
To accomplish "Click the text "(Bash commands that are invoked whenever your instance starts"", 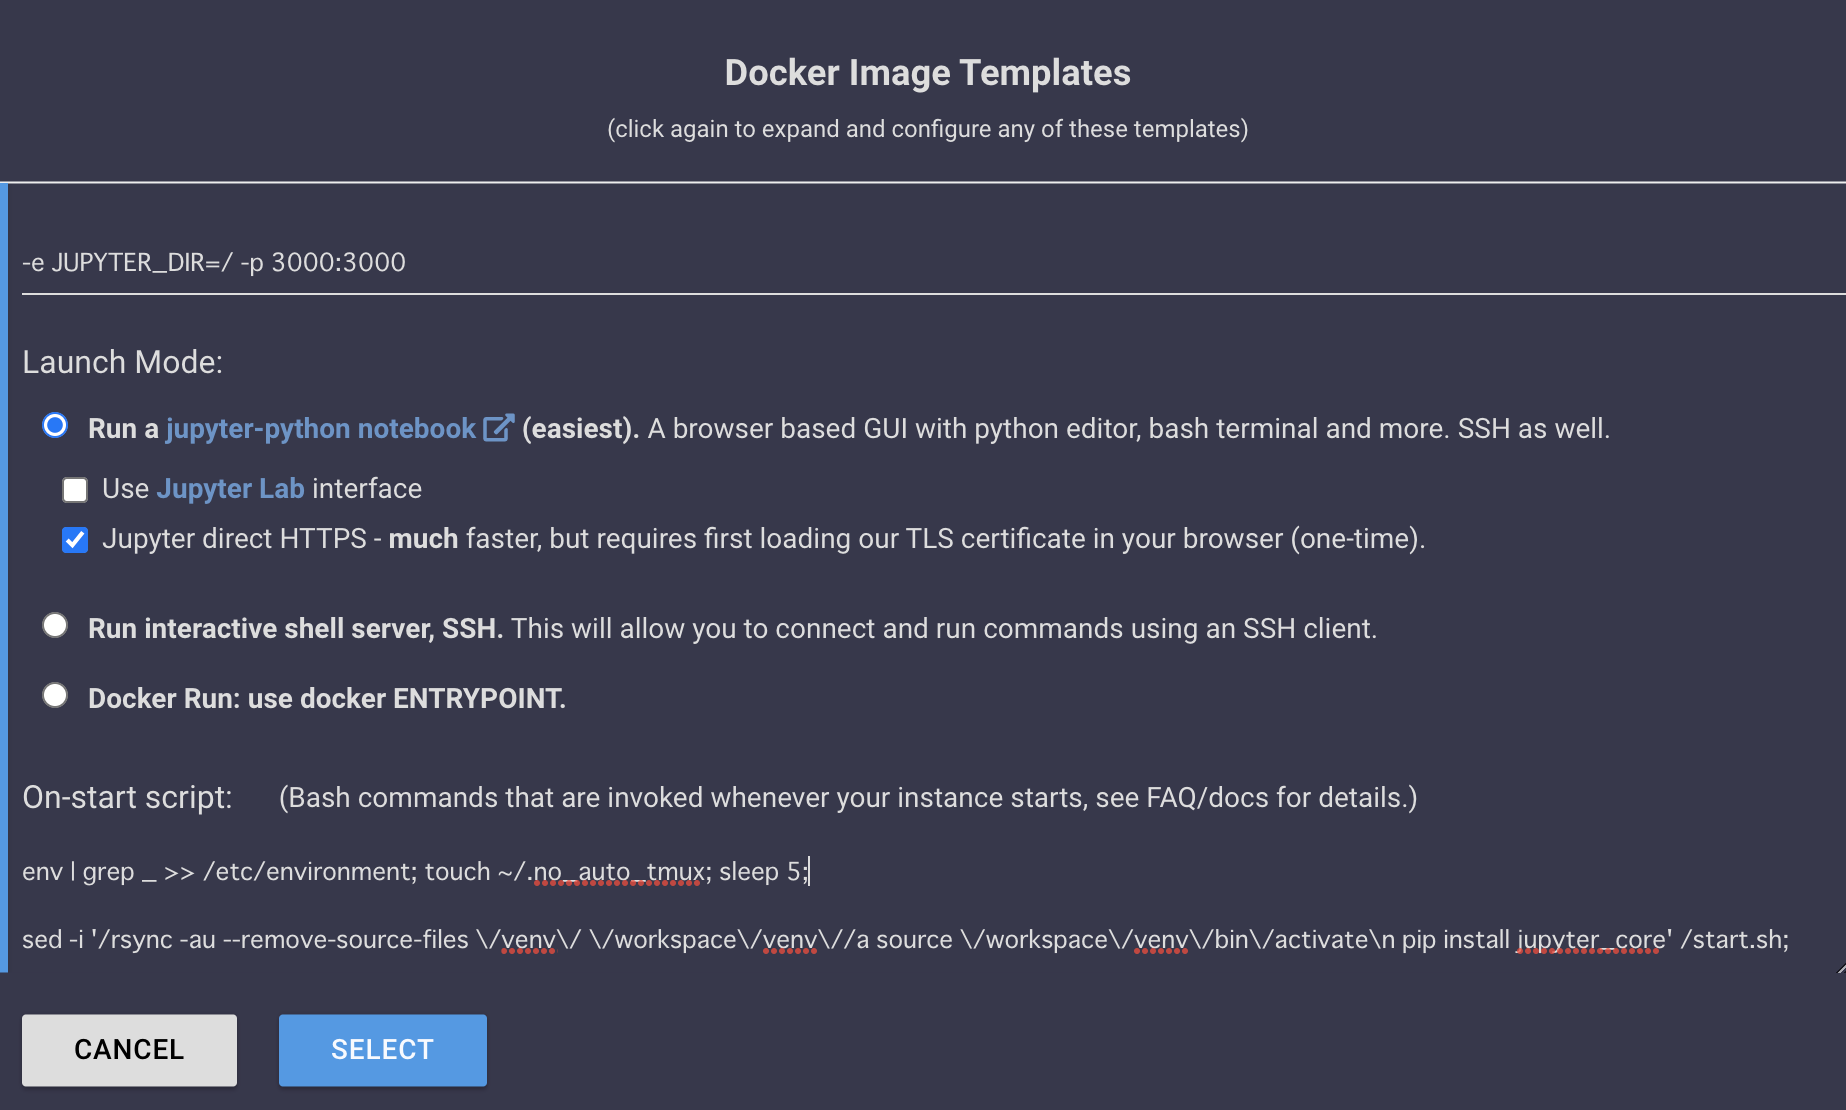I will point(683,798).
